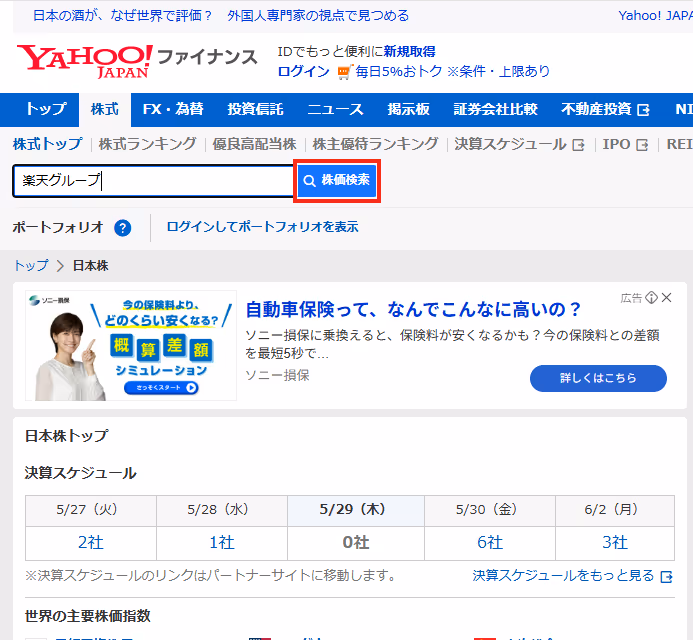Image resolution: width=693 pixels, height=640 pixels.
Task: Click 3社 under 6/2（月）
Action: coord(615,543)
